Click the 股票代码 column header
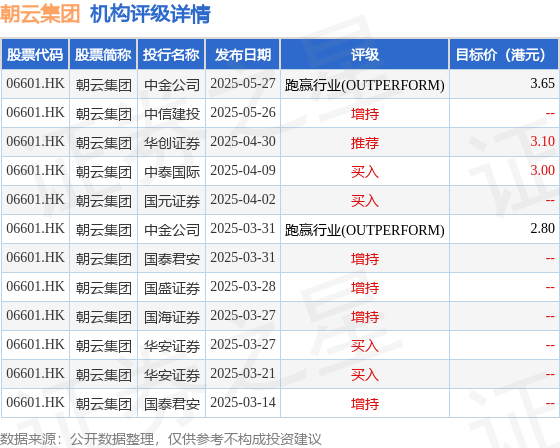This screenshot has height=448, width=560. point(35,55)
